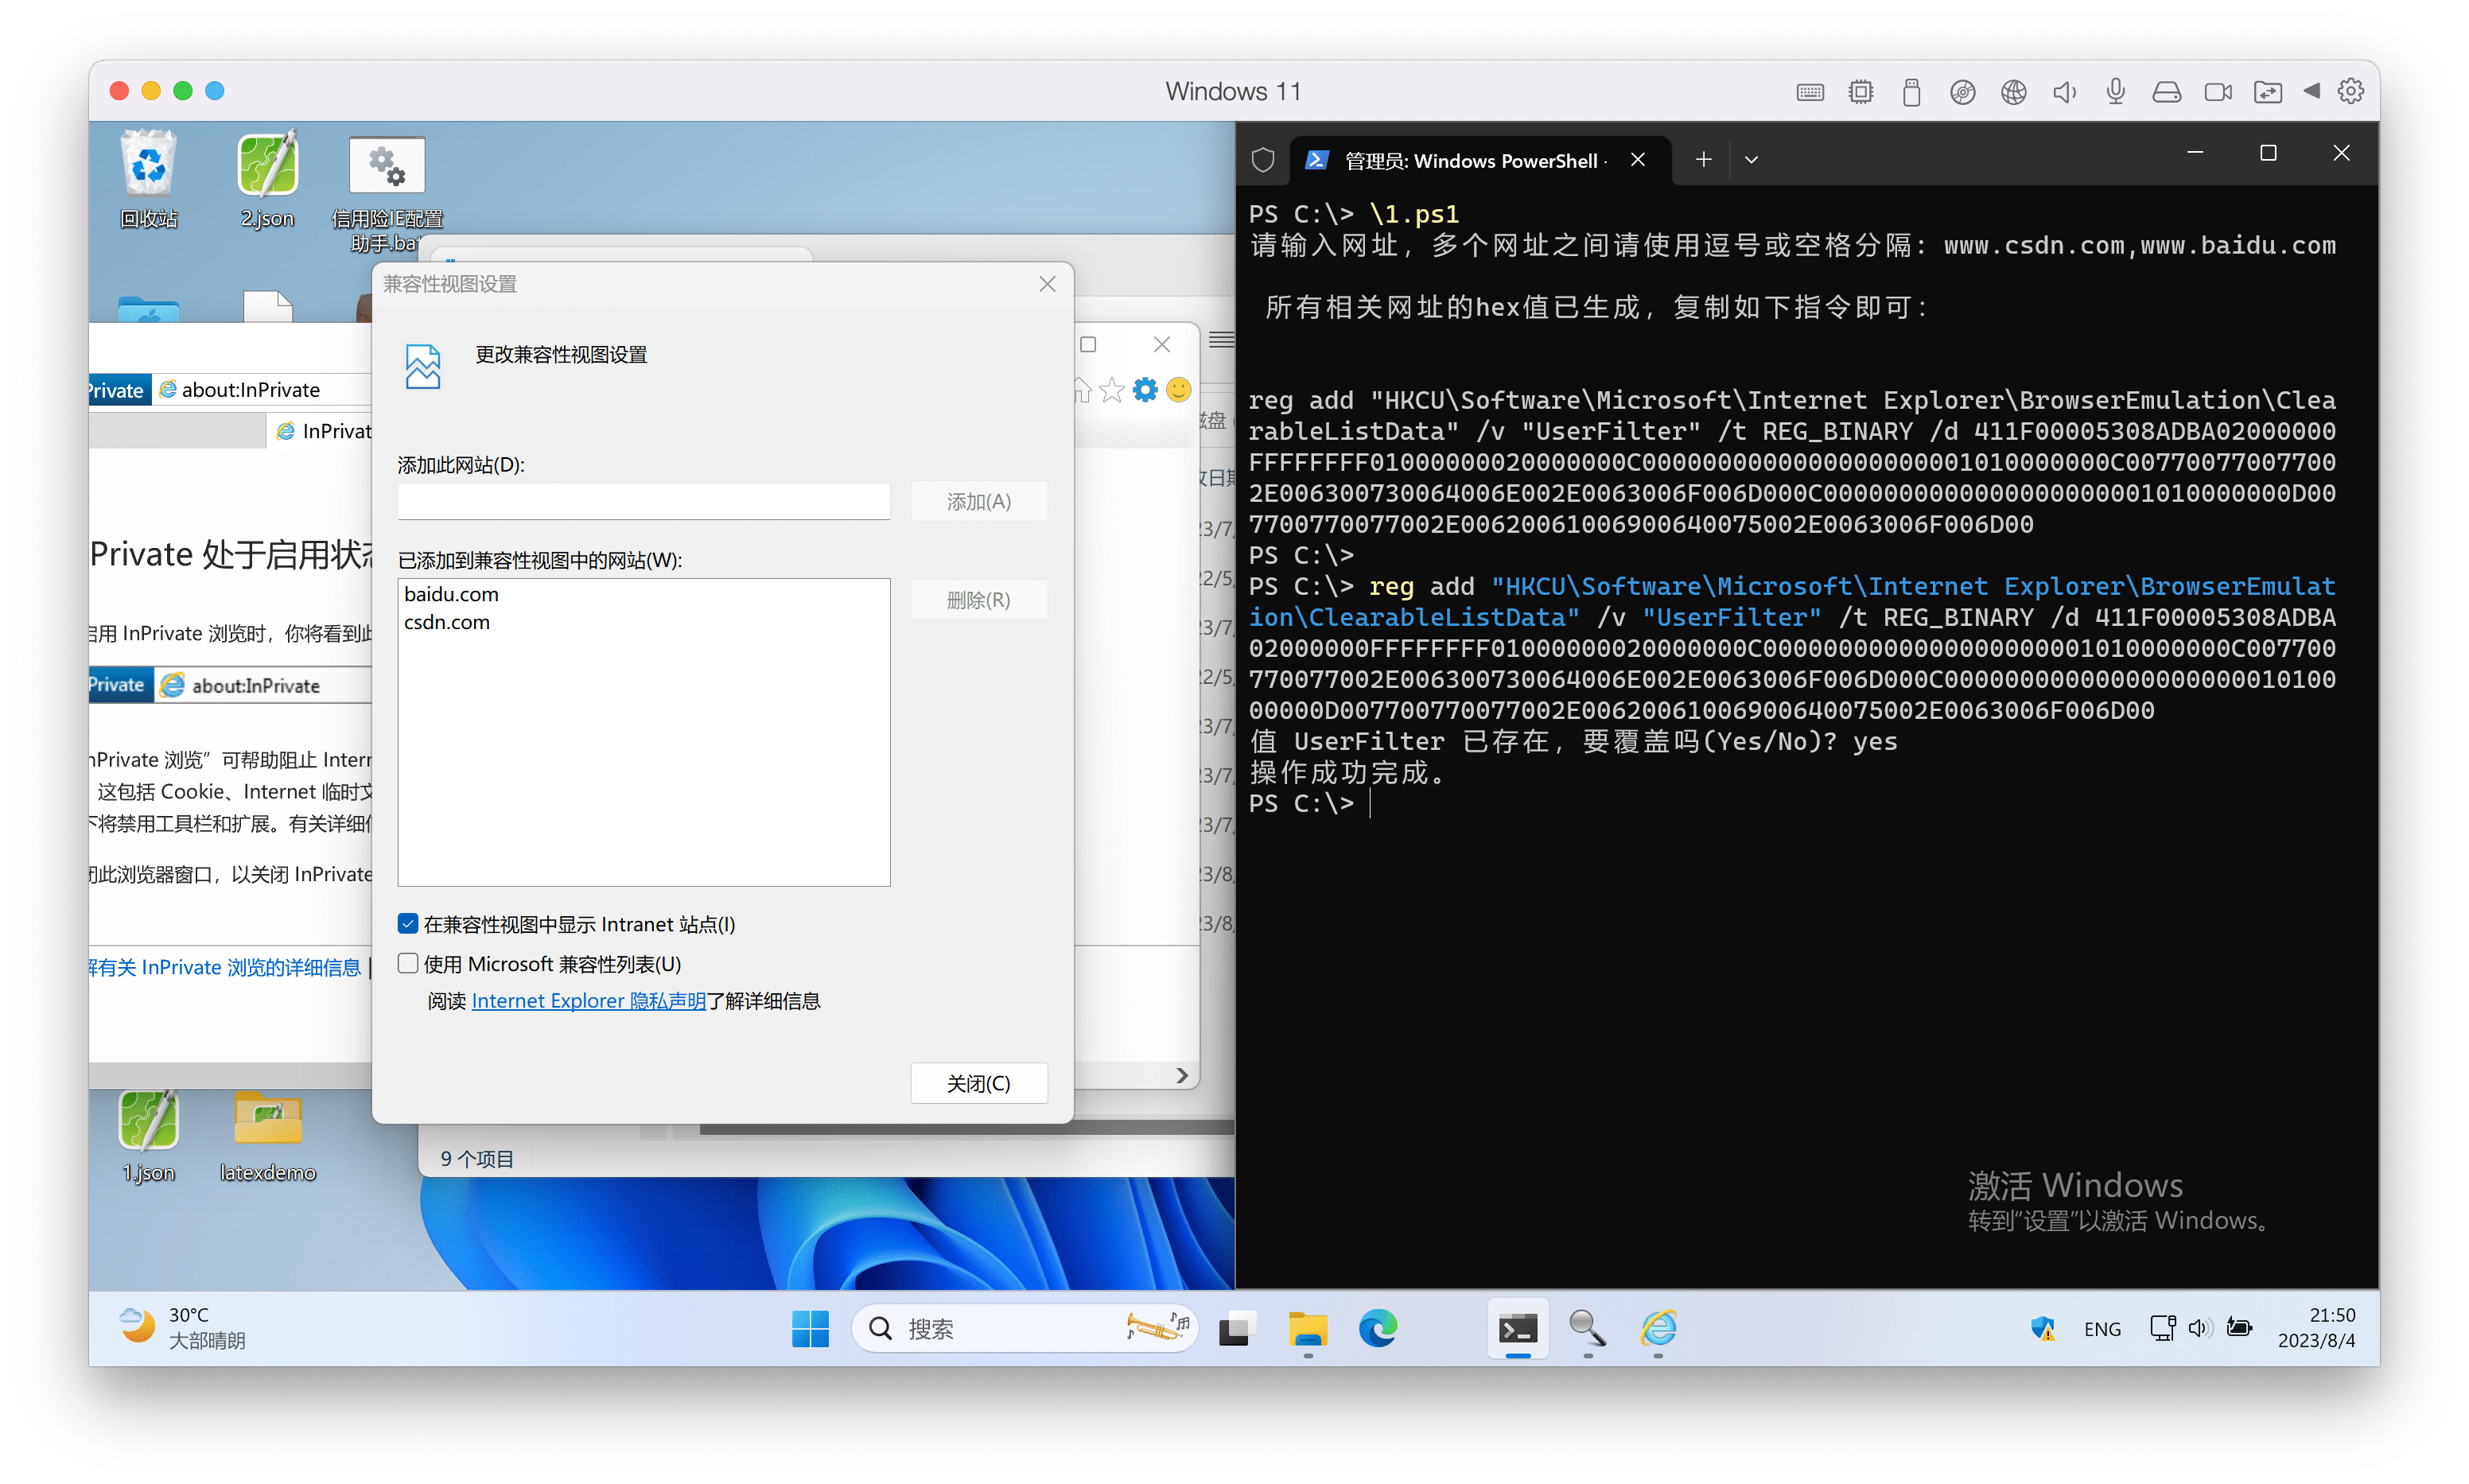The width and height of the screenshot is (2469, 1484).
Task: Select csdn.com in the compatibility websites list
Action: coord(447,621)
